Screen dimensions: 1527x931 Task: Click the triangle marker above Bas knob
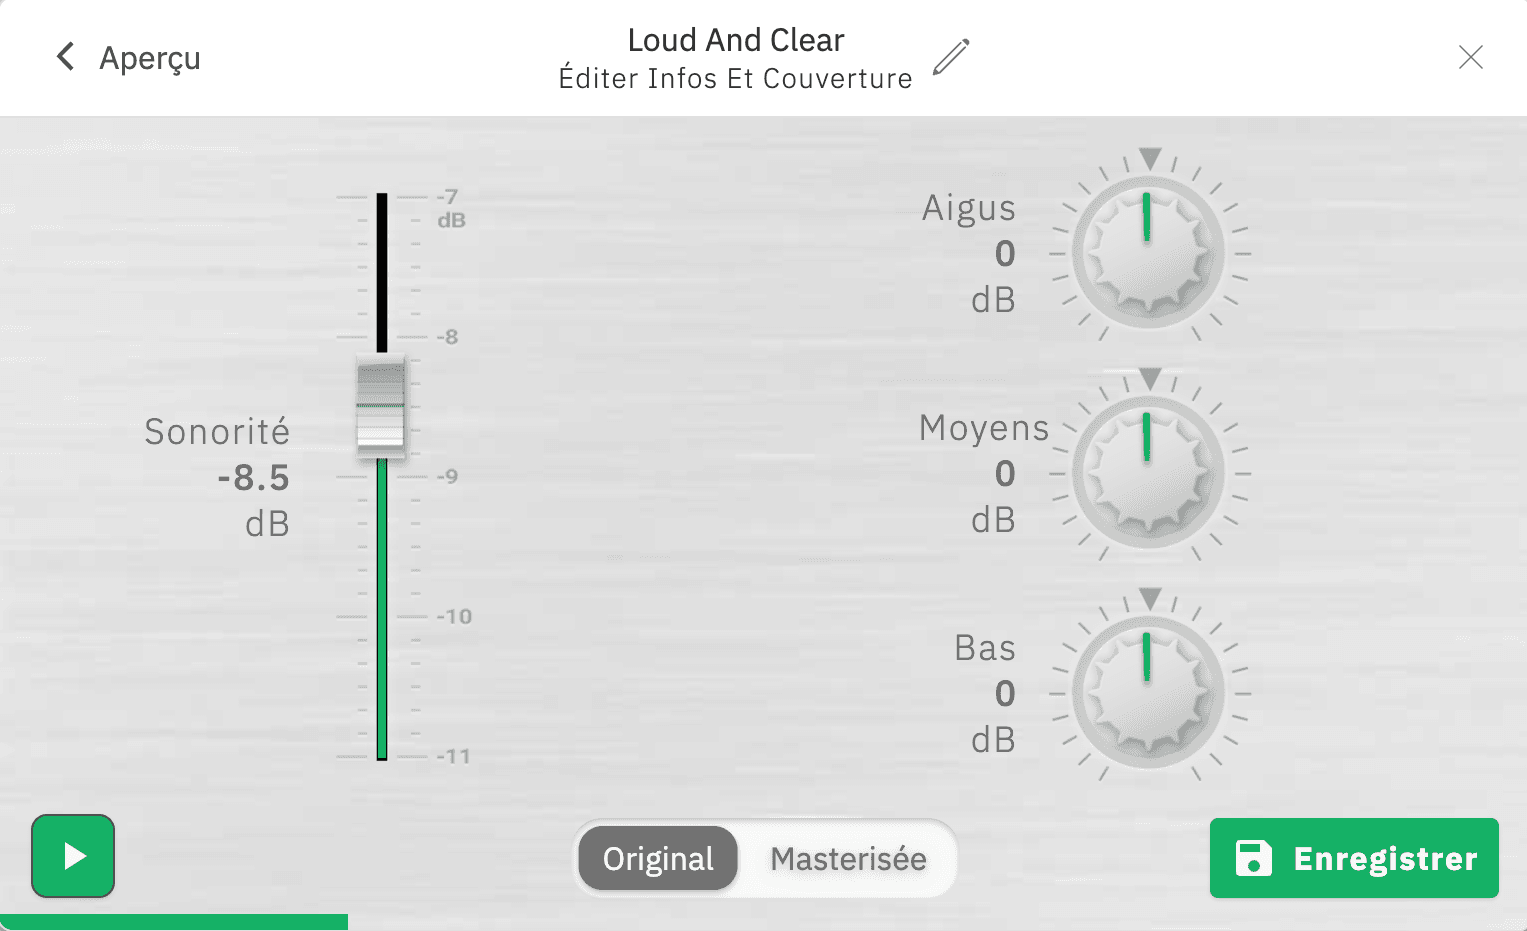tap(1150, 598)
